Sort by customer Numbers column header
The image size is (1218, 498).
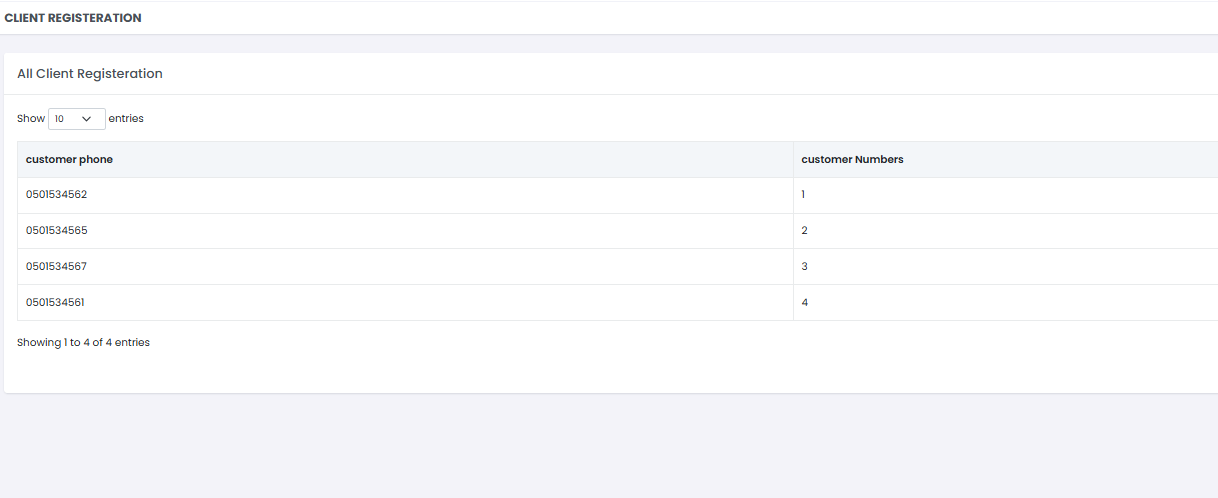coord(852,160)
